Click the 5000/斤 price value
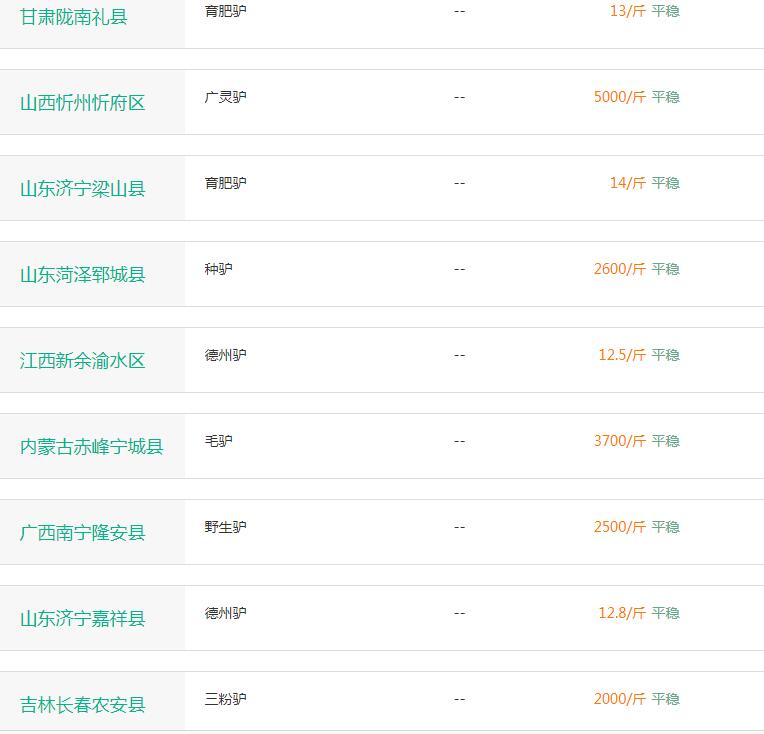Viewport: 764px width, 734px height. click(620, 97)
